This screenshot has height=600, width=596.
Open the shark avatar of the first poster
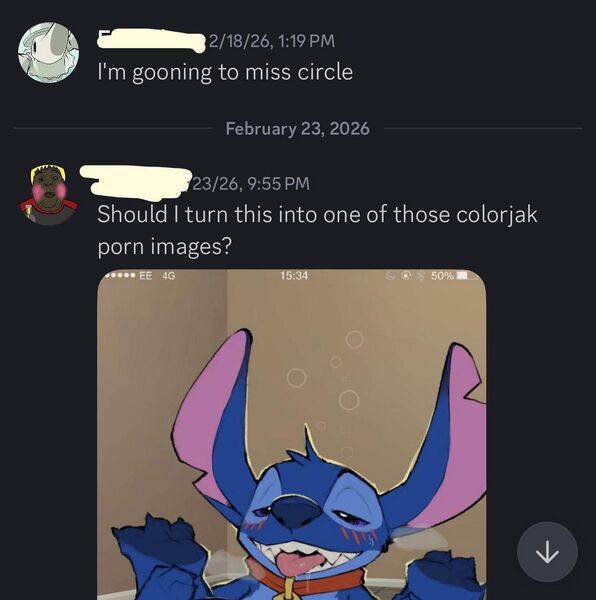[x=49, y=52]
